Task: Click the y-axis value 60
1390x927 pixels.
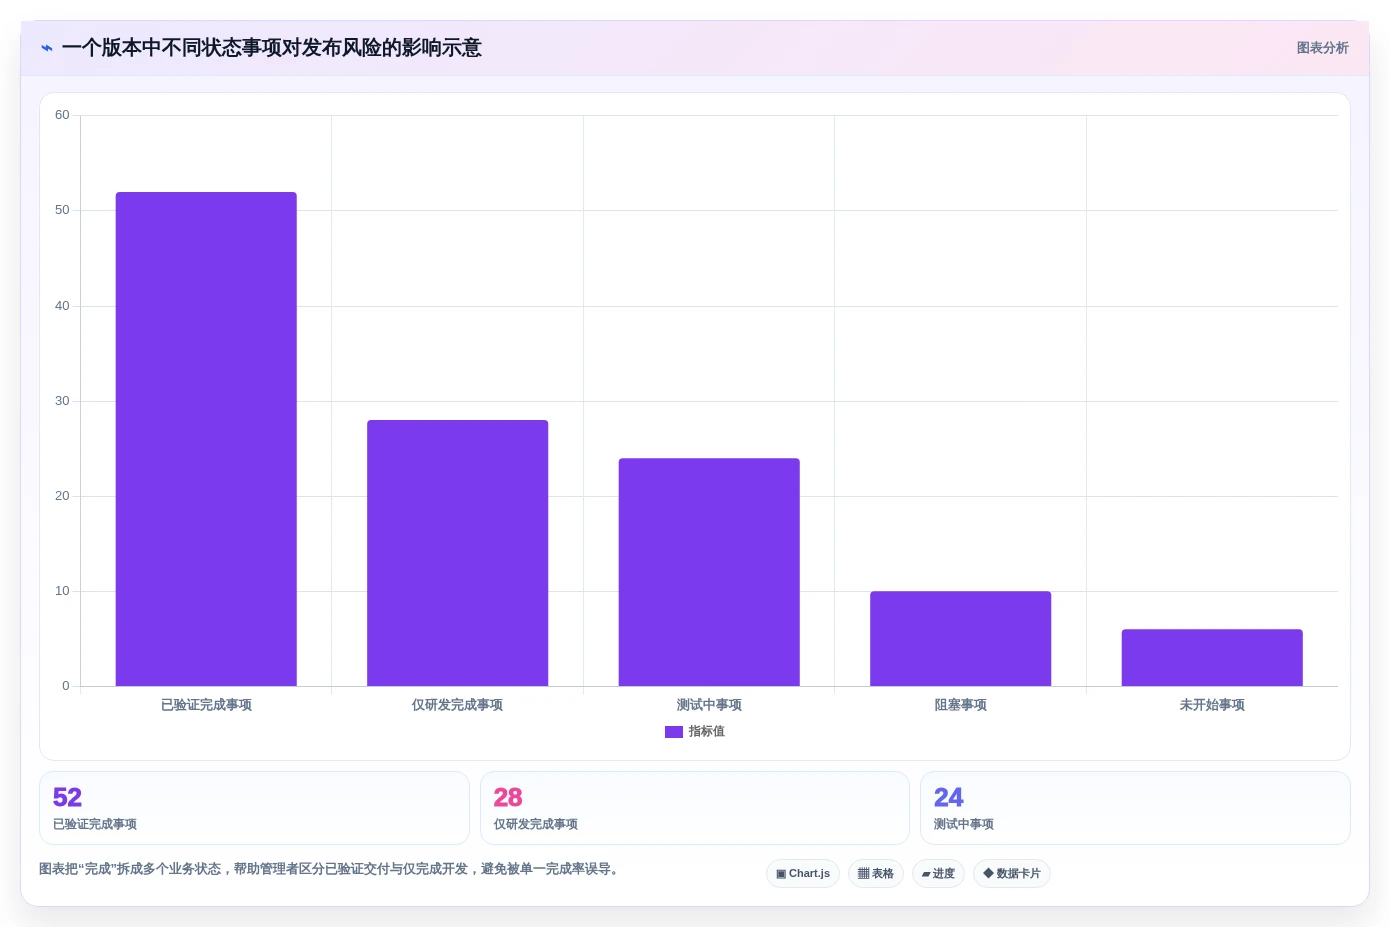Action: tap(62, 115)
